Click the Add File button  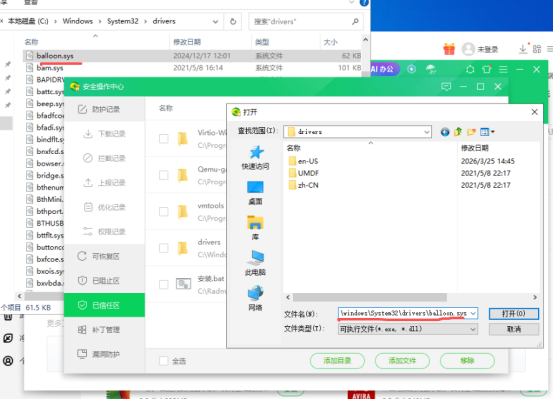coord(402,361)
